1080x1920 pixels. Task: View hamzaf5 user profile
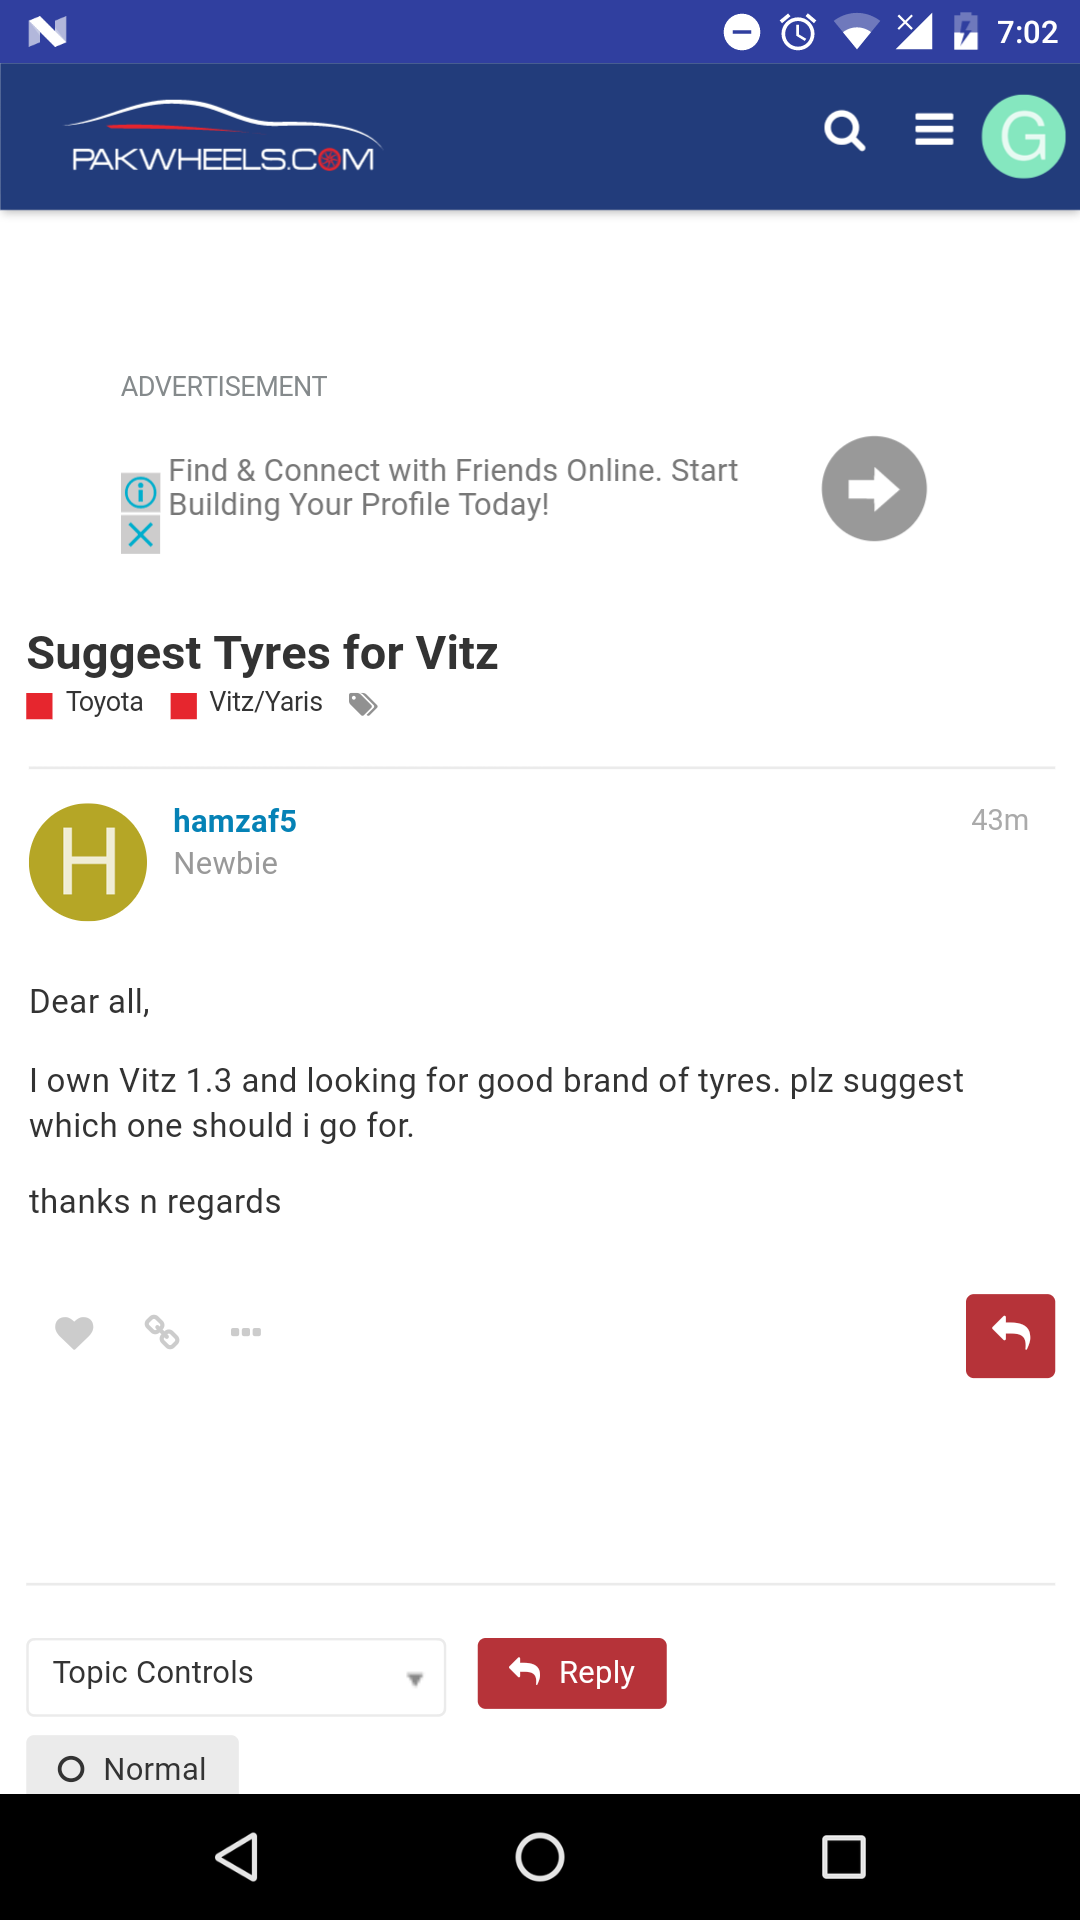(x=235, y=821)
